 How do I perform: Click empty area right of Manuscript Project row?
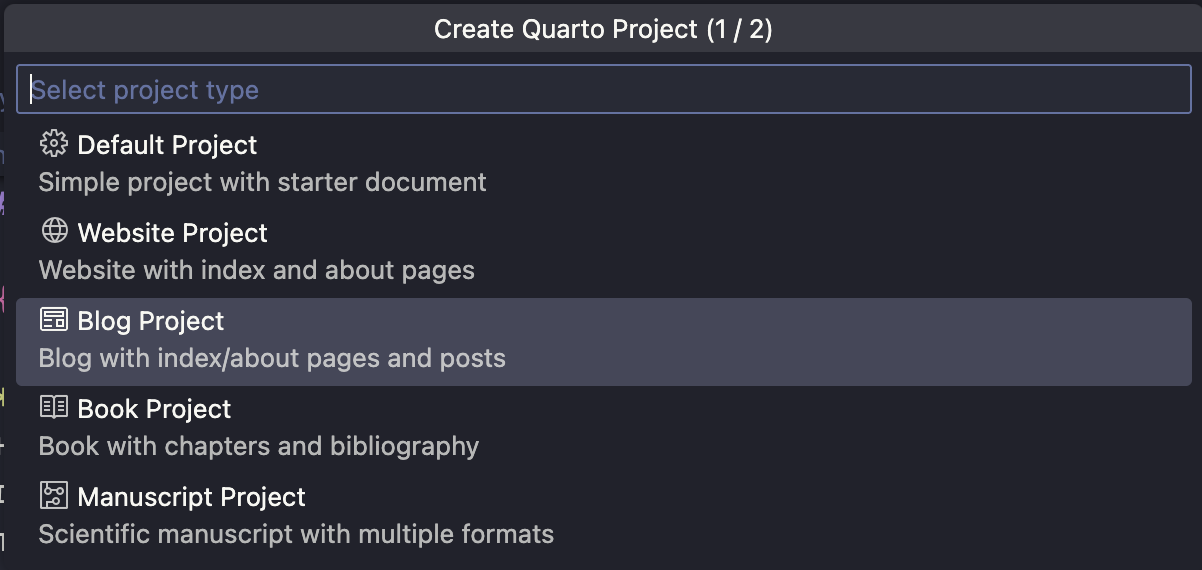tap(850, 517)
